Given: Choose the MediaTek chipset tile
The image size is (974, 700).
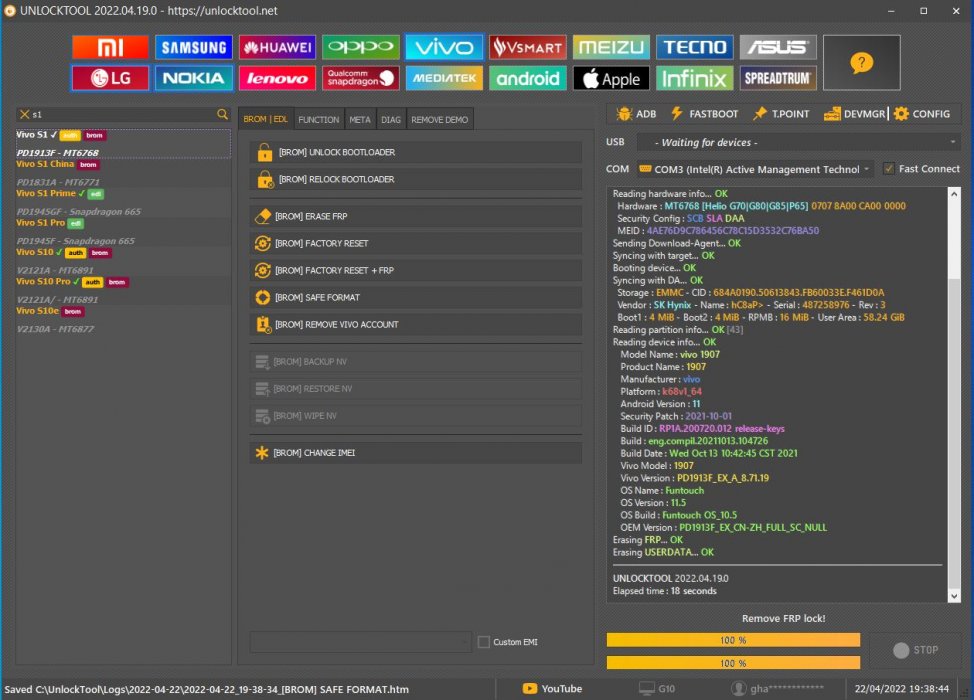Looking at the screenshot, I should tap(444, 78).
